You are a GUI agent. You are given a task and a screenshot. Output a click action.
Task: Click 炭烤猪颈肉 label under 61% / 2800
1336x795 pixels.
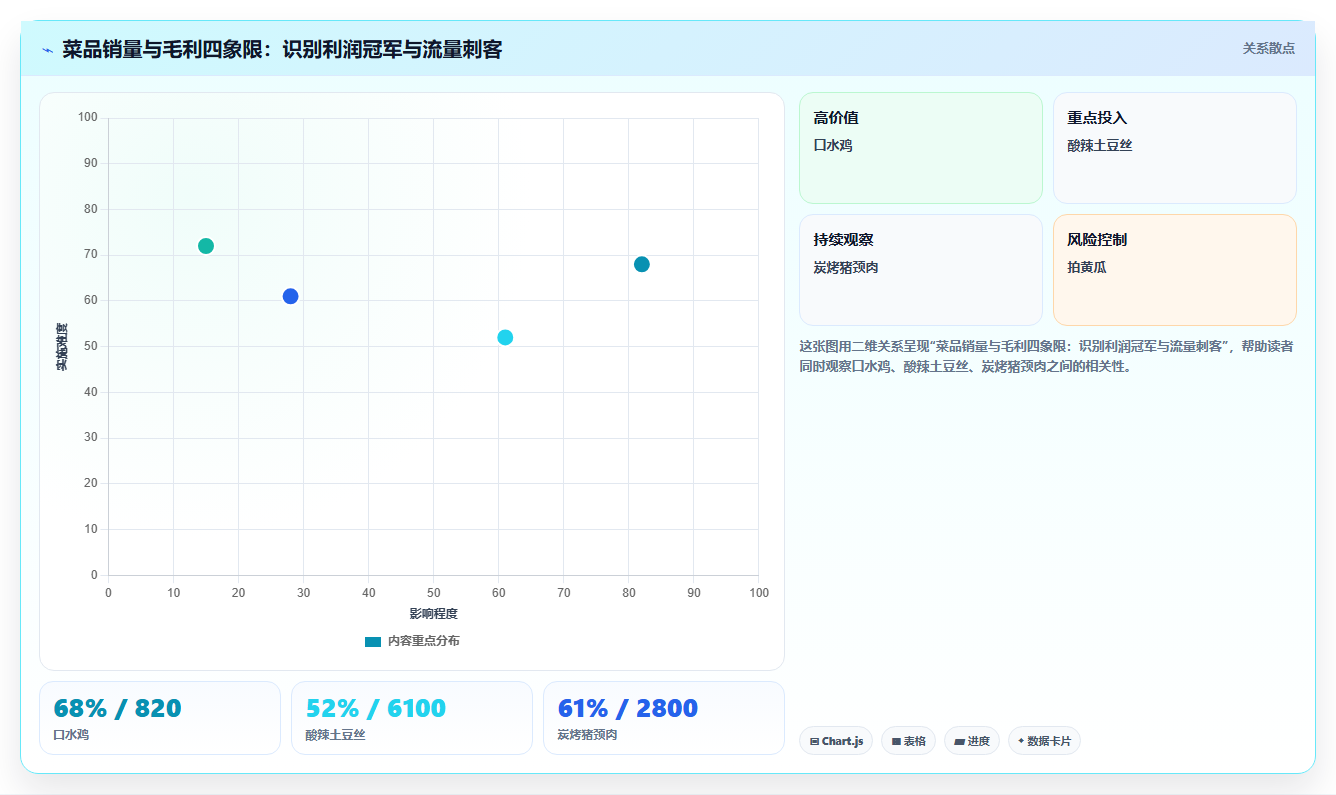click(587, 735)
